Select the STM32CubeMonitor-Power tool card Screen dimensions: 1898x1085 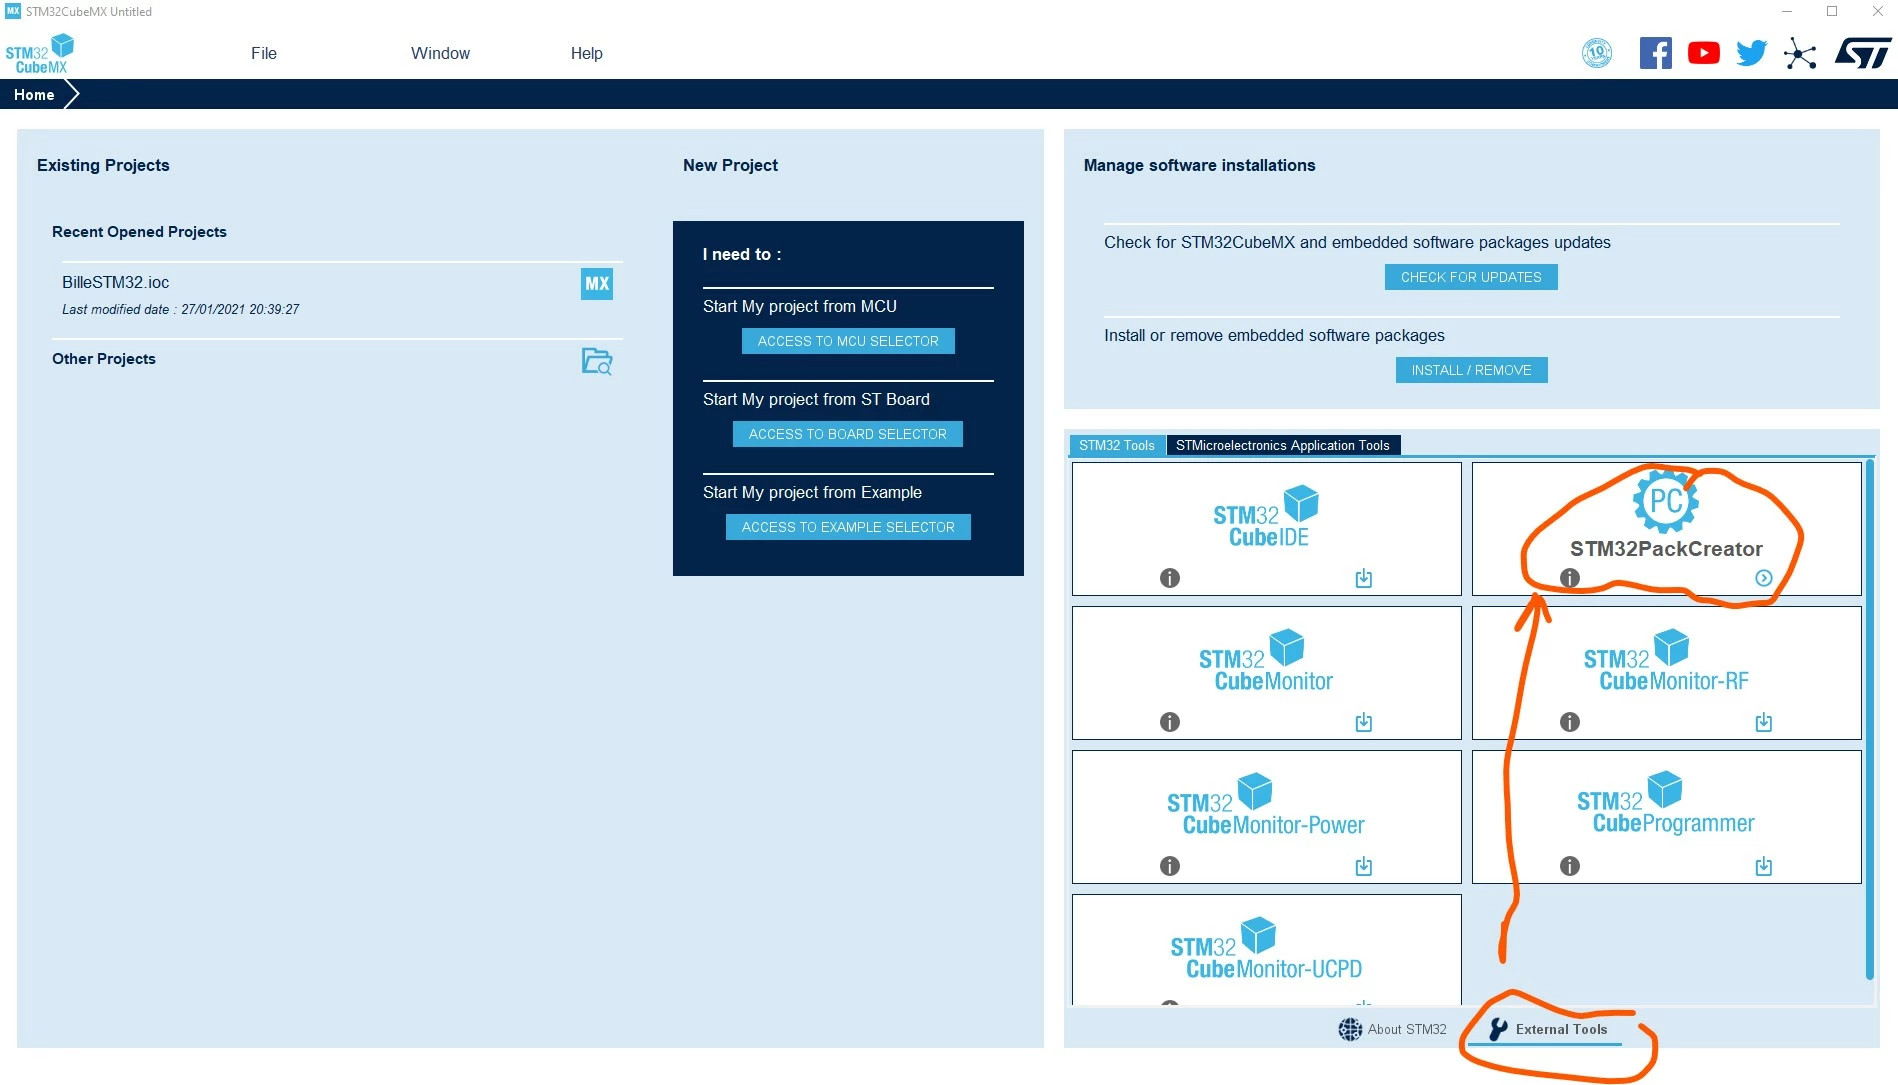tap(1267, 817)
